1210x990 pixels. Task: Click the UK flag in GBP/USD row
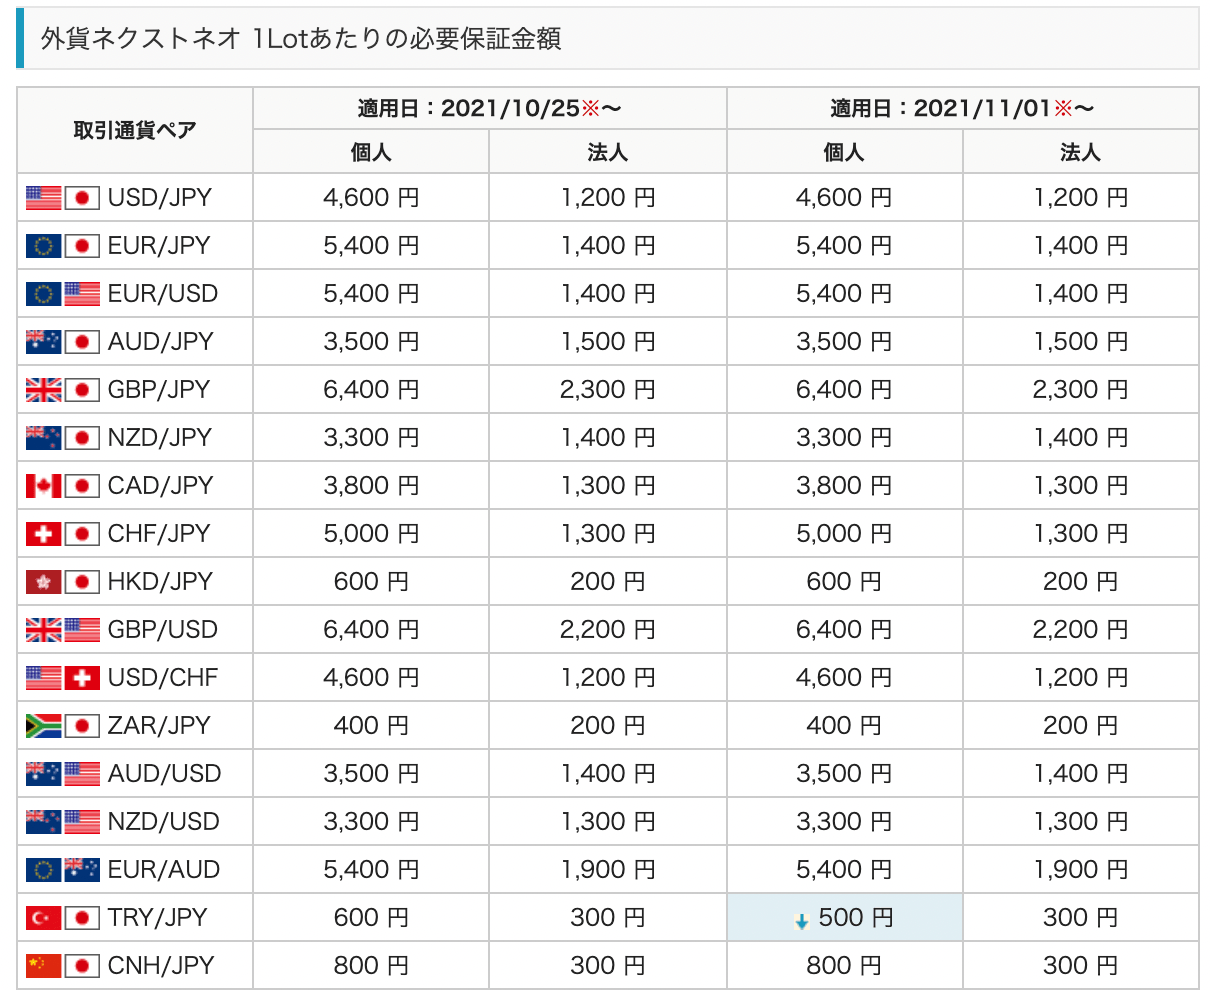point(44,630)
